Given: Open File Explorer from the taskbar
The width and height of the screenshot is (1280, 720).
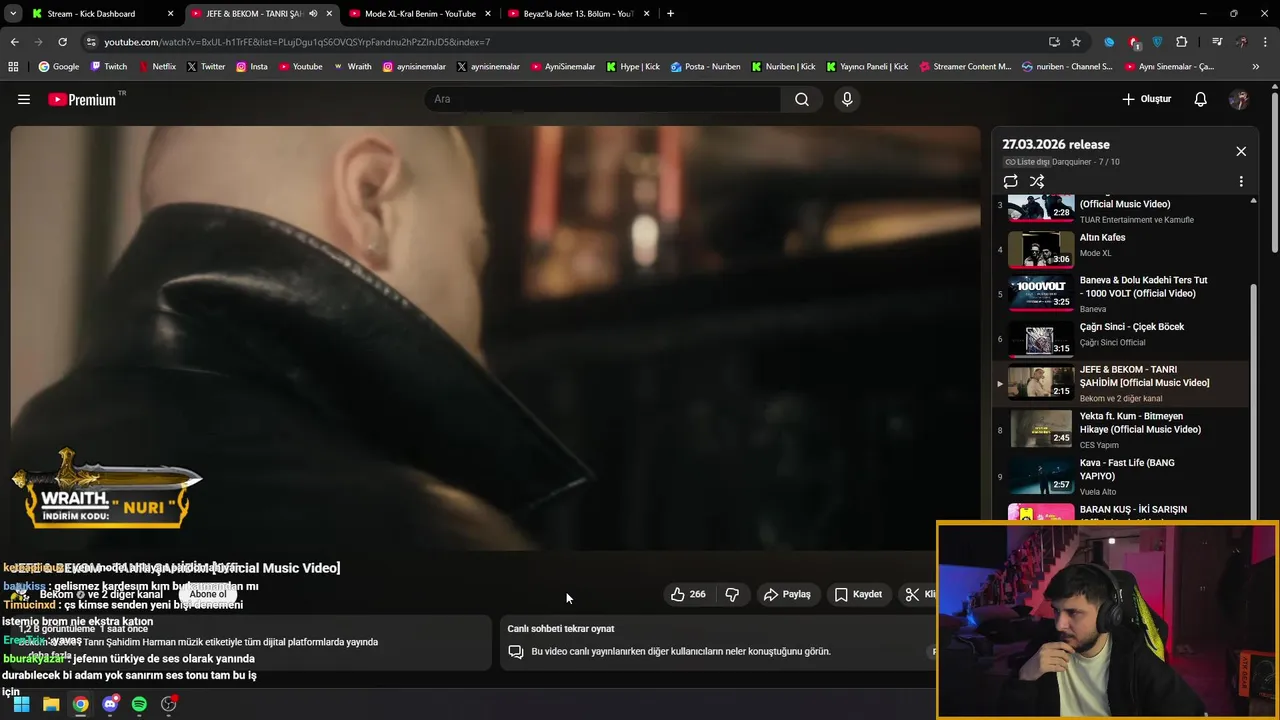Looking at the screenshot, I should [51, 704].
